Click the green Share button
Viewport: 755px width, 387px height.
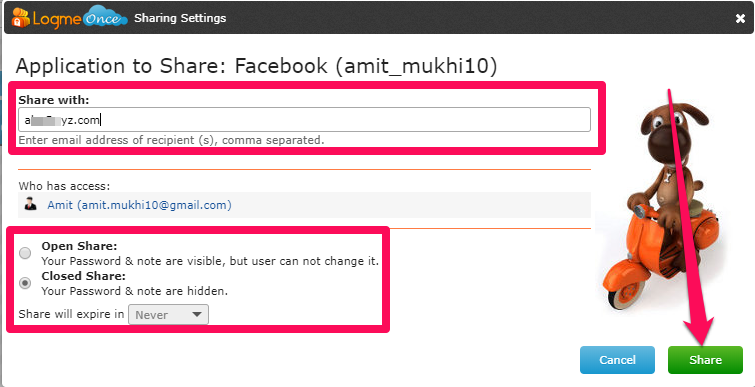click(x=705, y=360)
